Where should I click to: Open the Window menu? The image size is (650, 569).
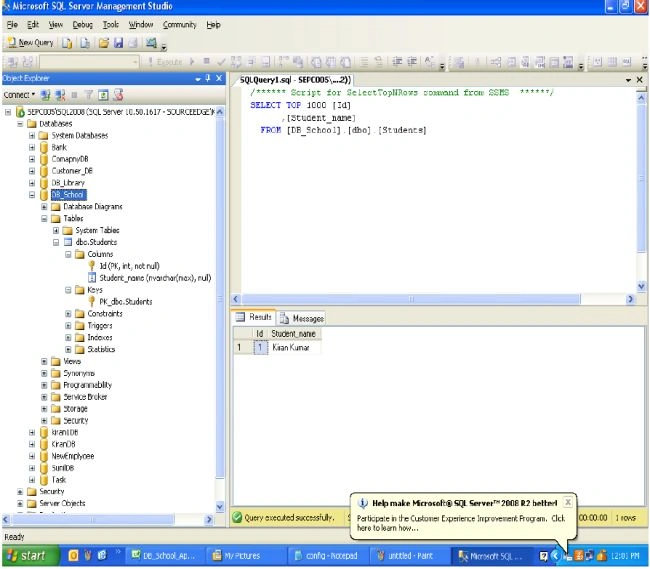pos(141,25)
